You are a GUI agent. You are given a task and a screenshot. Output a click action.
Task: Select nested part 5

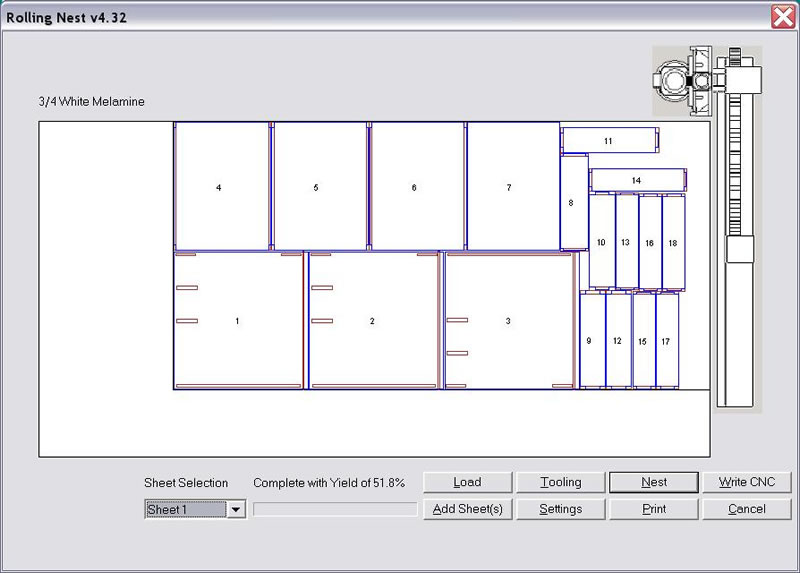319,187
